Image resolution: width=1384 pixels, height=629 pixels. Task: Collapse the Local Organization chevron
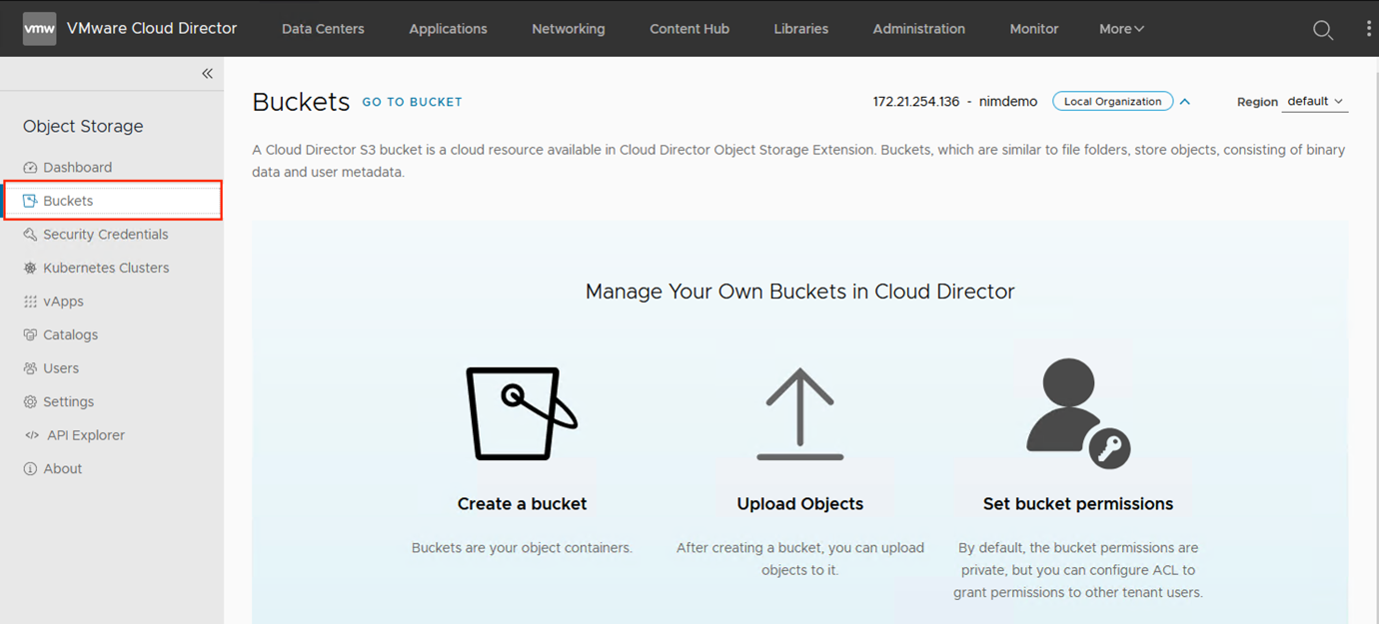[x=1185, y=102]
